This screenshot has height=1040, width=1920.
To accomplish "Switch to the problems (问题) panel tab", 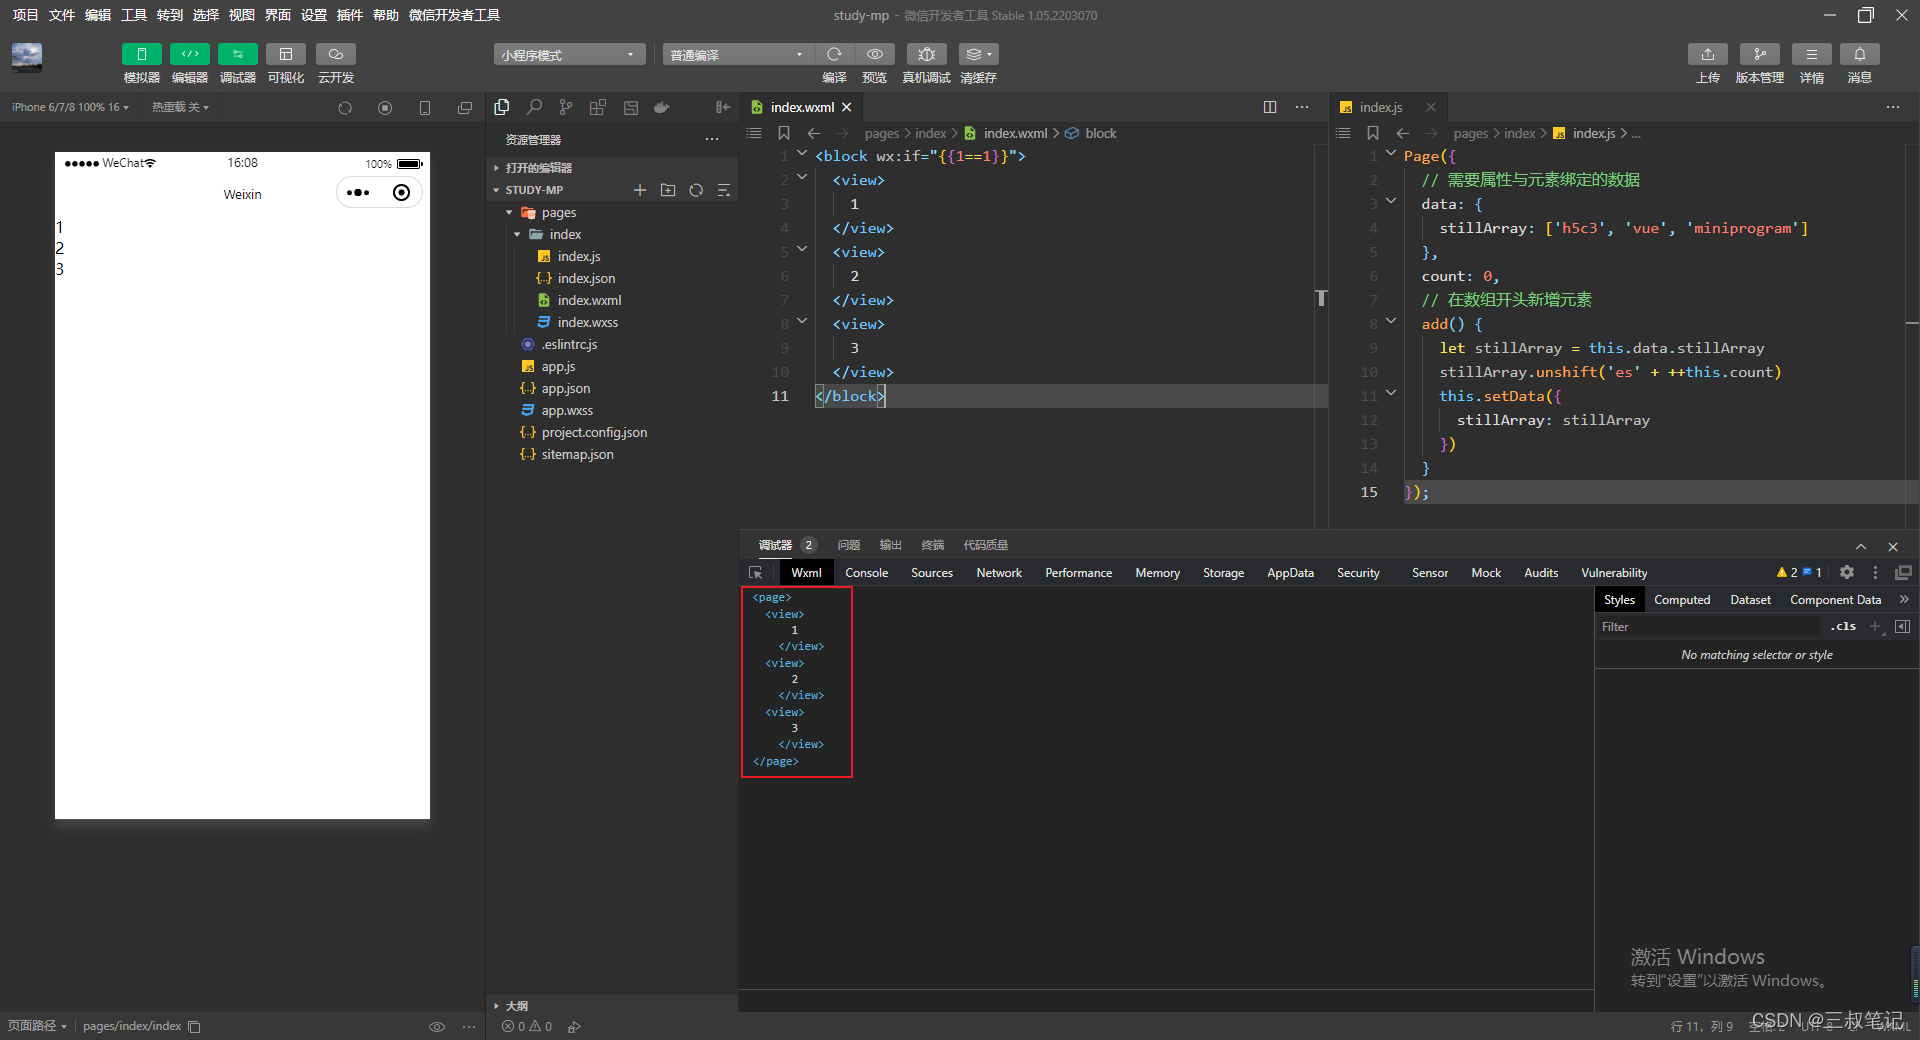I will [x=849, y=545].
